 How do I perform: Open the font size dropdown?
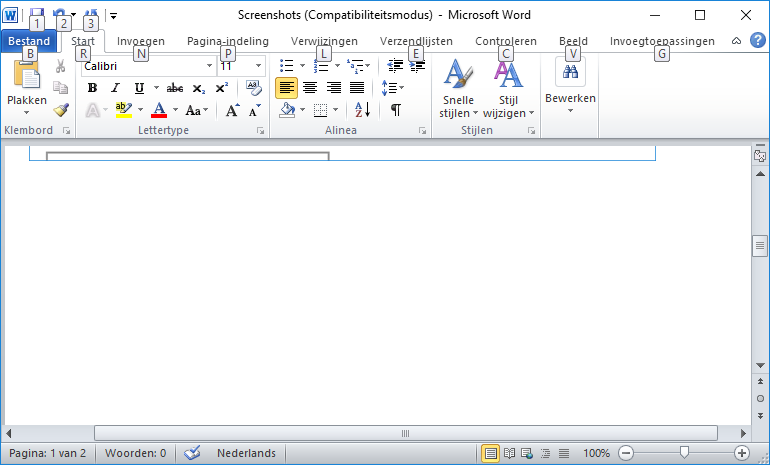258,66
